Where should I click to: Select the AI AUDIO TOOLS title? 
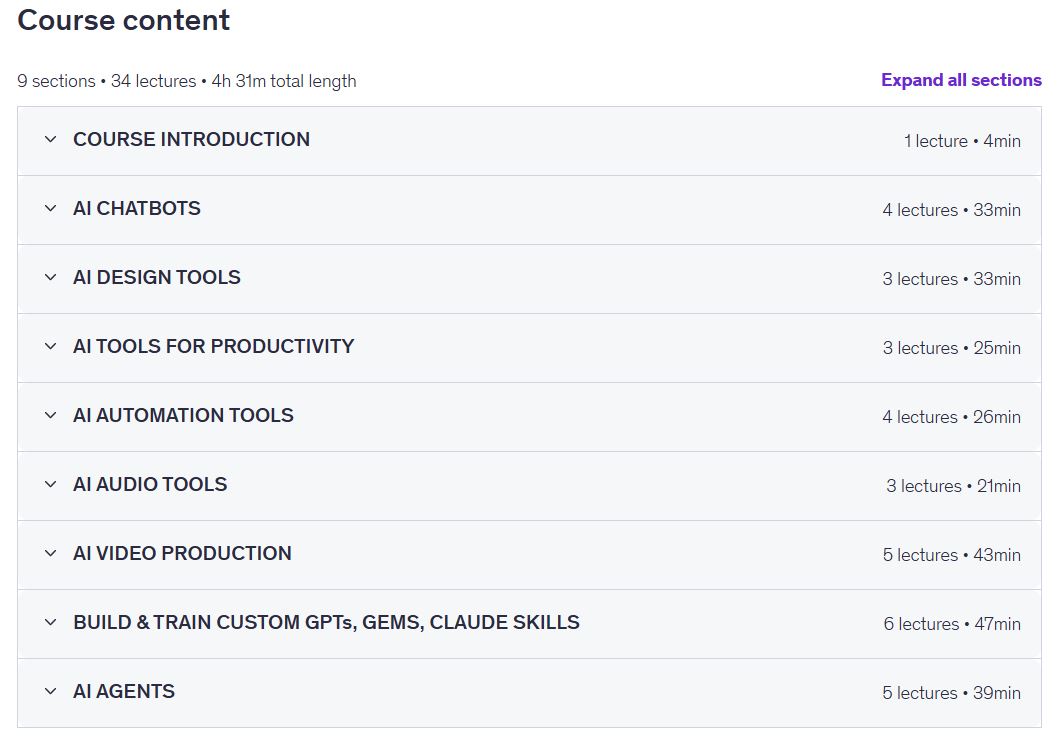point(150,484)
